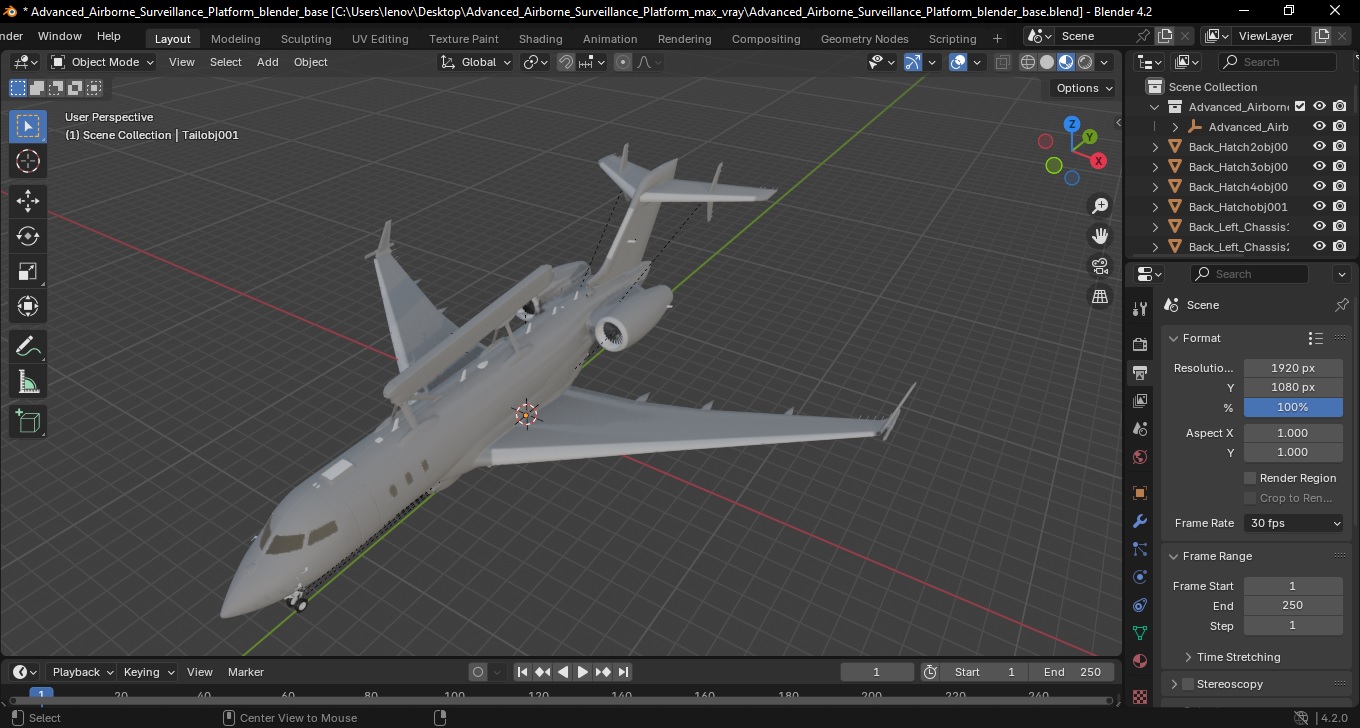
Task: Open the Particles properties tab
Action: click(1139, 549)
